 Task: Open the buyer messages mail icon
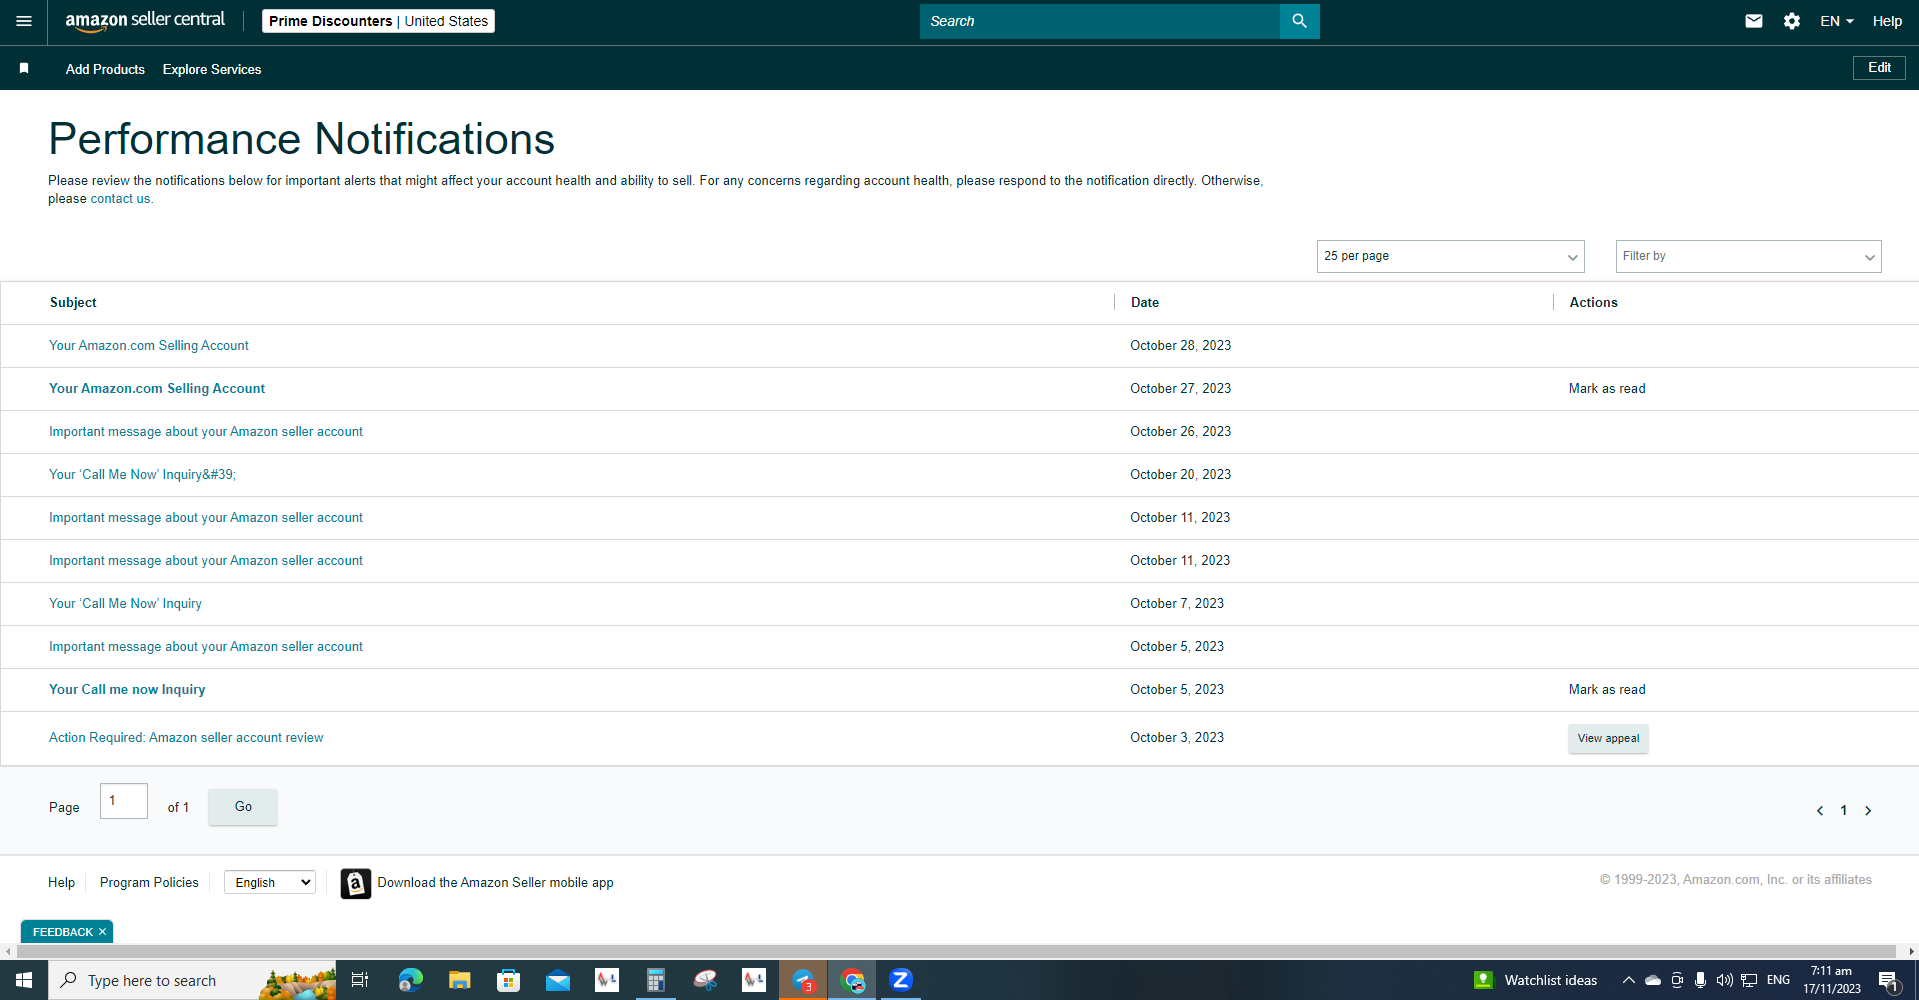1754,21
